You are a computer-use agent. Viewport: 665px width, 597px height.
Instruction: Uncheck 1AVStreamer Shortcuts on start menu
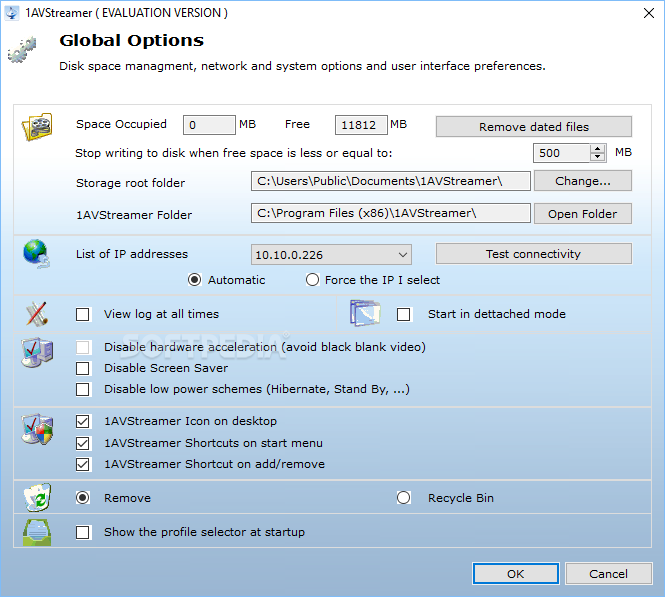click(83, 444)
